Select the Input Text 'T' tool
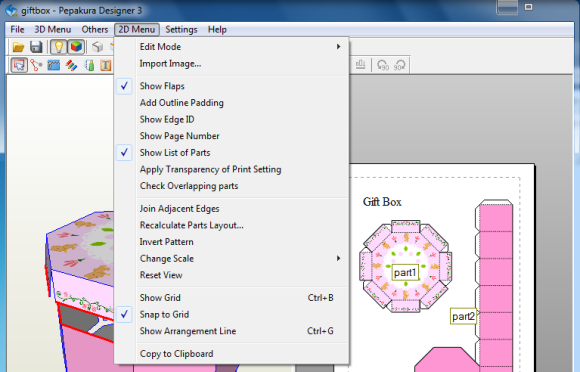The image size is (580, 372). pos(106,65)
